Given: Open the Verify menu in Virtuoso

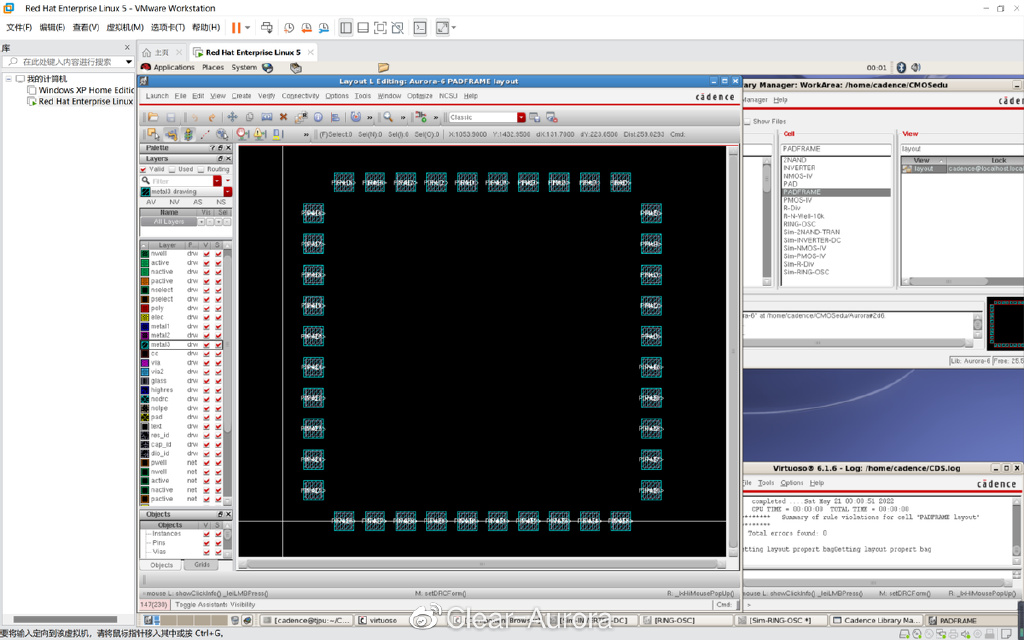Looking at the screenshot, I should pos(266,96).
